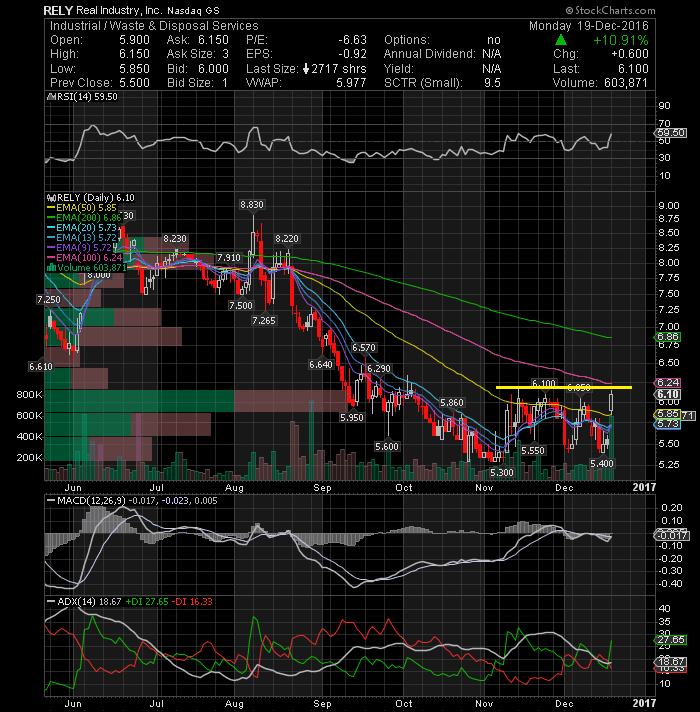Click the Bid value 6.000
This screenshot has width=700, height=712.
click(213, 69)
